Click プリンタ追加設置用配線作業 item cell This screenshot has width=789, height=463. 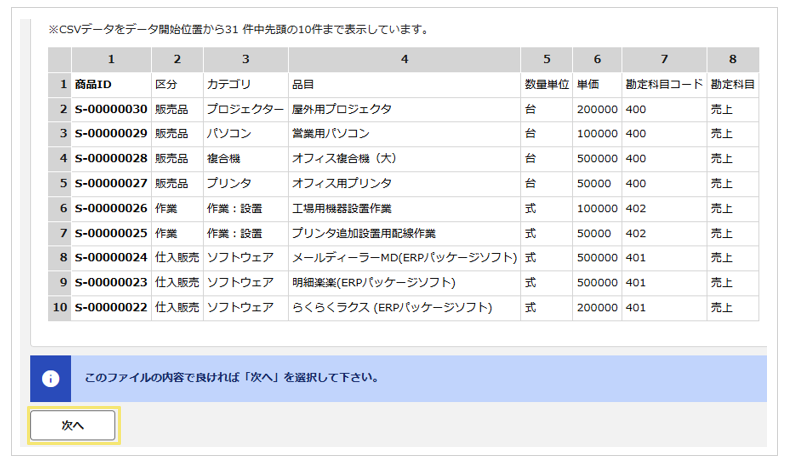point(405,234)
